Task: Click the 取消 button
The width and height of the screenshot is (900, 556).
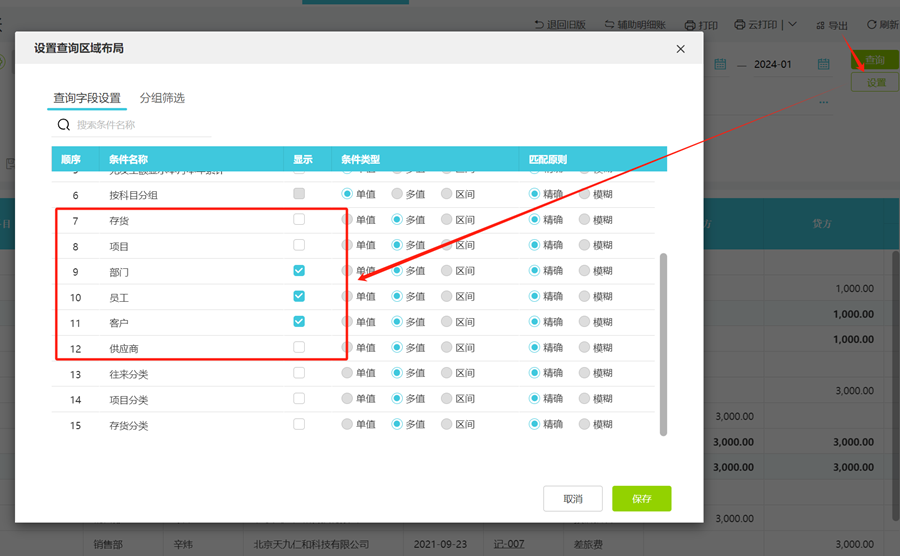Action: [573, 499]
